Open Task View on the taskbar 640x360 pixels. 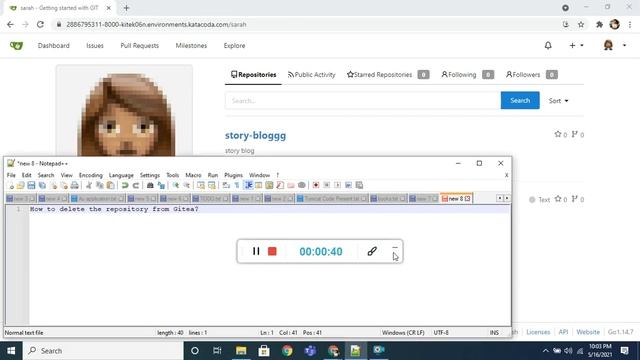coord(217,351)
